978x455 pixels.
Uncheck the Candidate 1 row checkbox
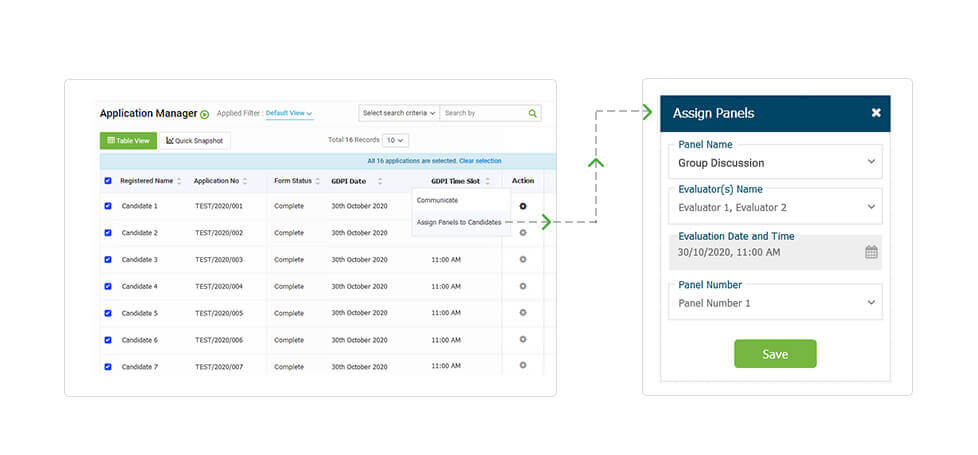coord(108,206)
